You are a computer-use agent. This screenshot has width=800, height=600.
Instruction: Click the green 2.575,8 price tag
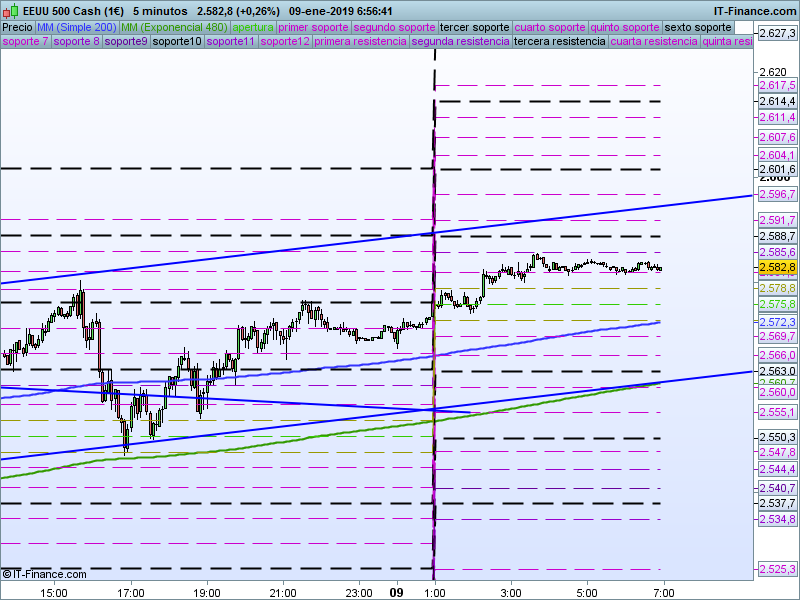pos(778,305)
